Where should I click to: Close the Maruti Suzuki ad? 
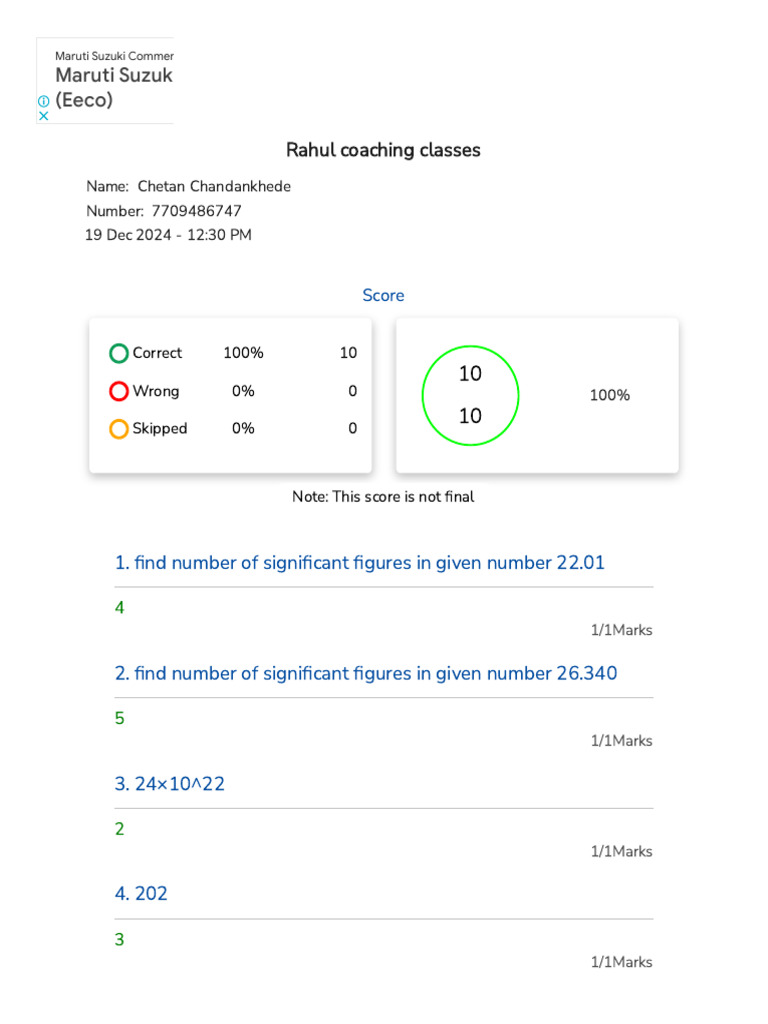click(x=43, y=115)
